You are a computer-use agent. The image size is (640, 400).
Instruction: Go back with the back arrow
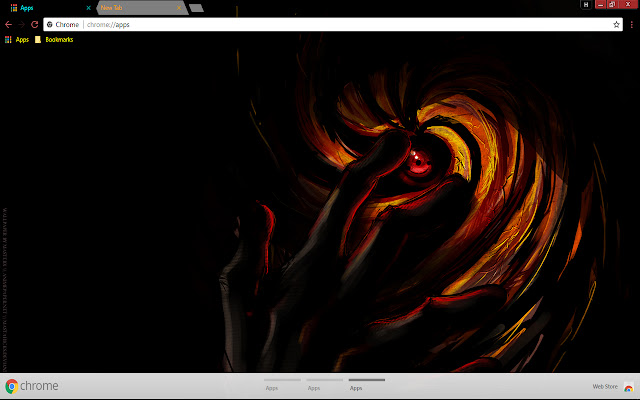coord(8,24)
